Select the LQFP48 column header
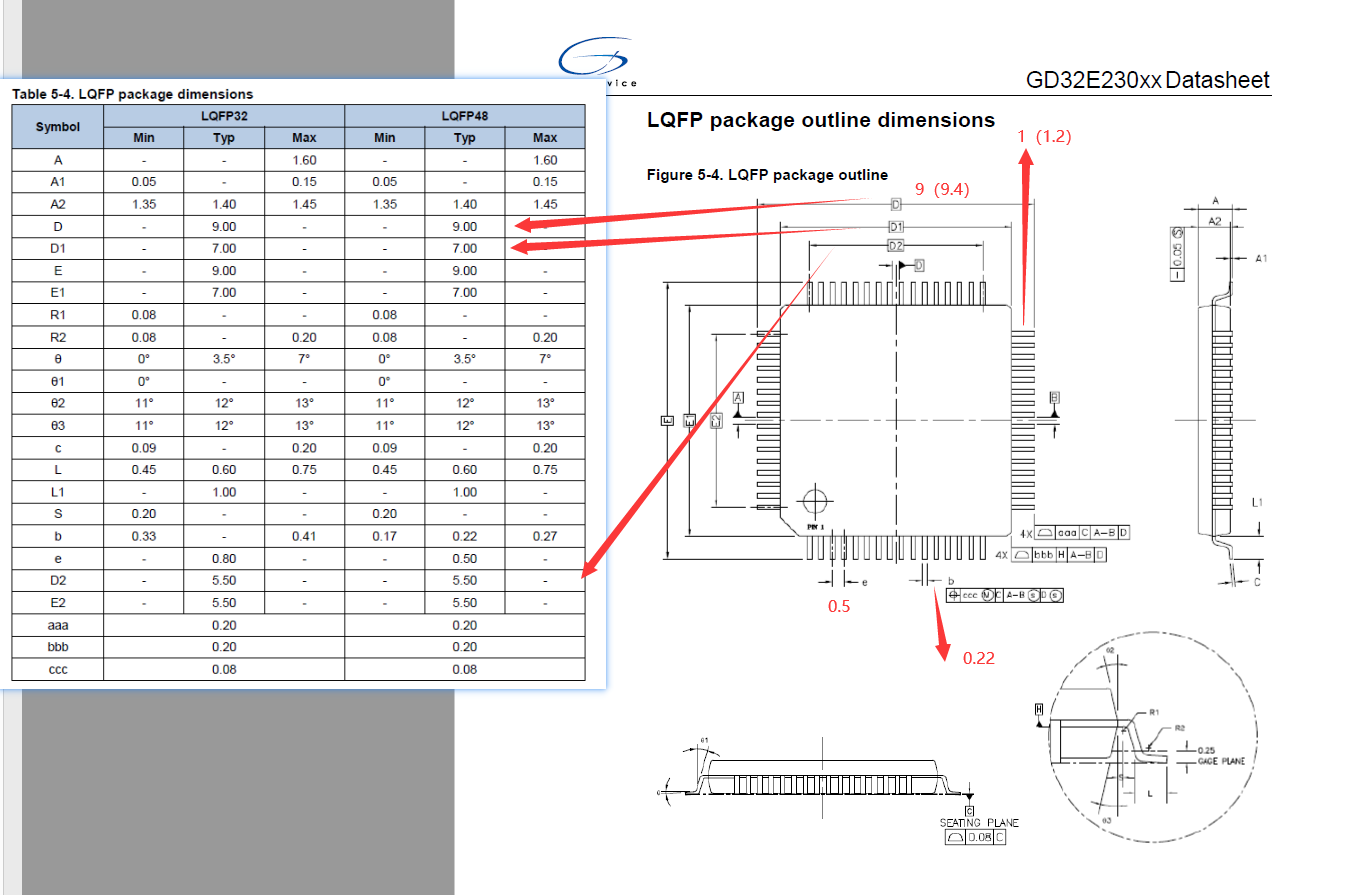Viewport: 1360px width, 895px height. (464, 116)
